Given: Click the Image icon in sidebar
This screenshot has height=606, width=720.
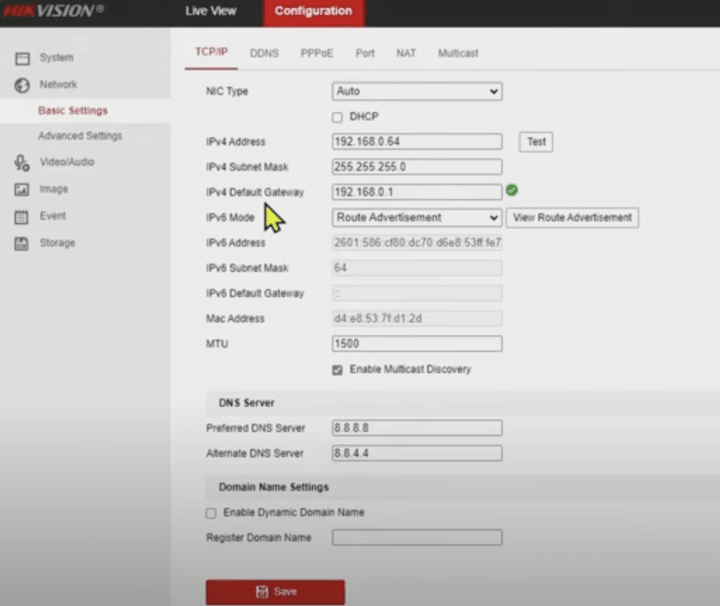Looking at the screenshot, I should tap(21, 189).
